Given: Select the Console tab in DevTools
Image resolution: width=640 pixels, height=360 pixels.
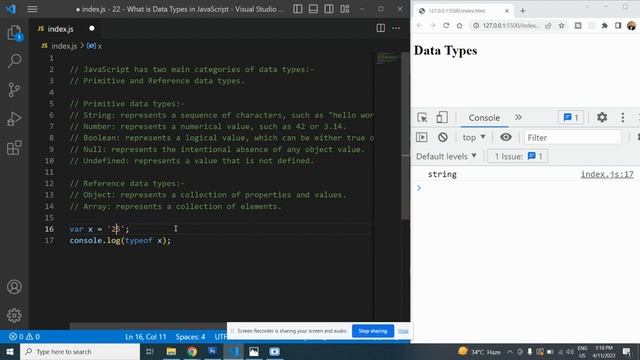Looking at the screenshot, I should click(x=484, y=118).
